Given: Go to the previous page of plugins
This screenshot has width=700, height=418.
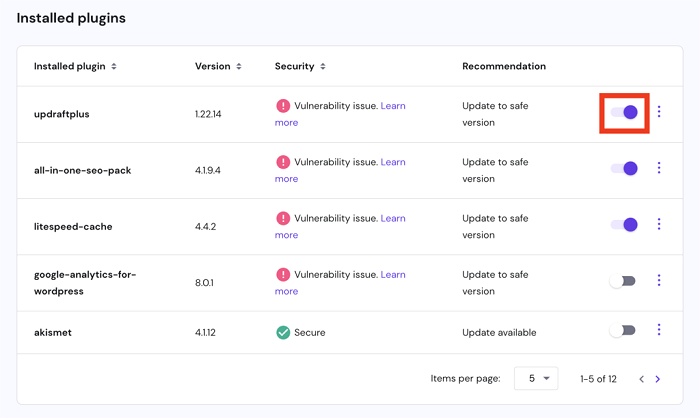Looking at the screenshot, I should pyautogui.click(x=642, y=379).
